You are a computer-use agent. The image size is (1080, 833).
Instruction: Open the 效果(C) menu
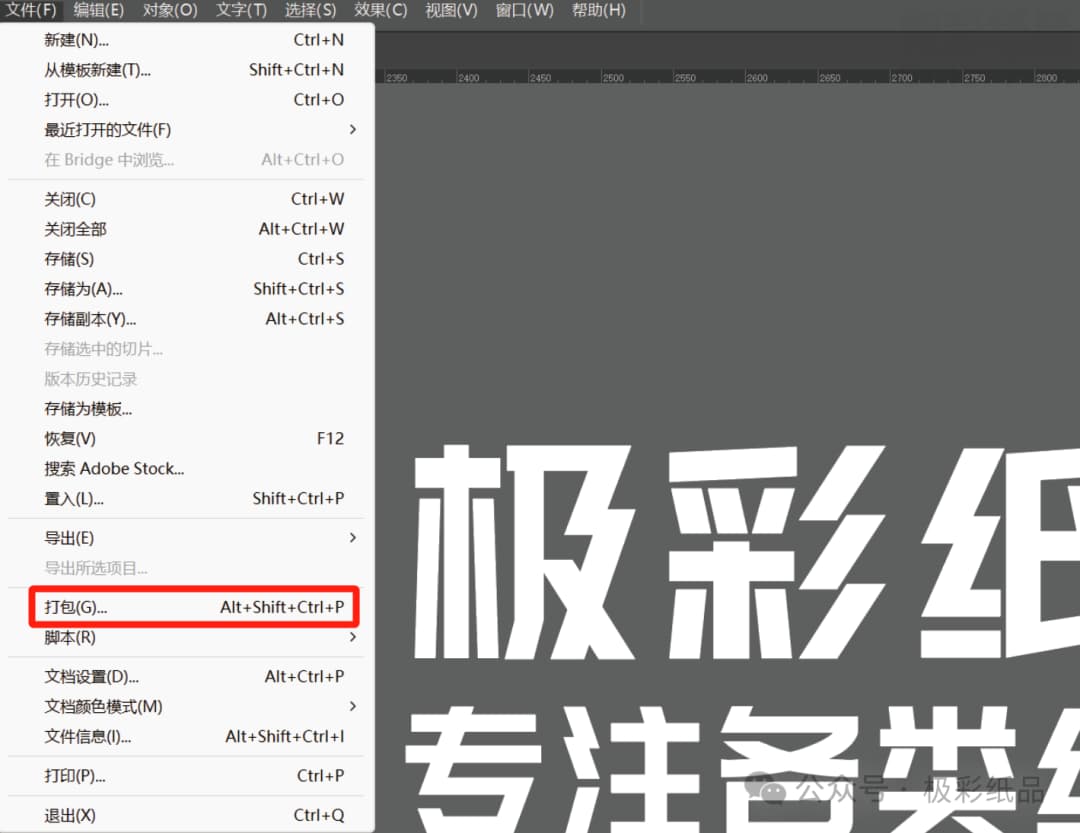point(380,10)
